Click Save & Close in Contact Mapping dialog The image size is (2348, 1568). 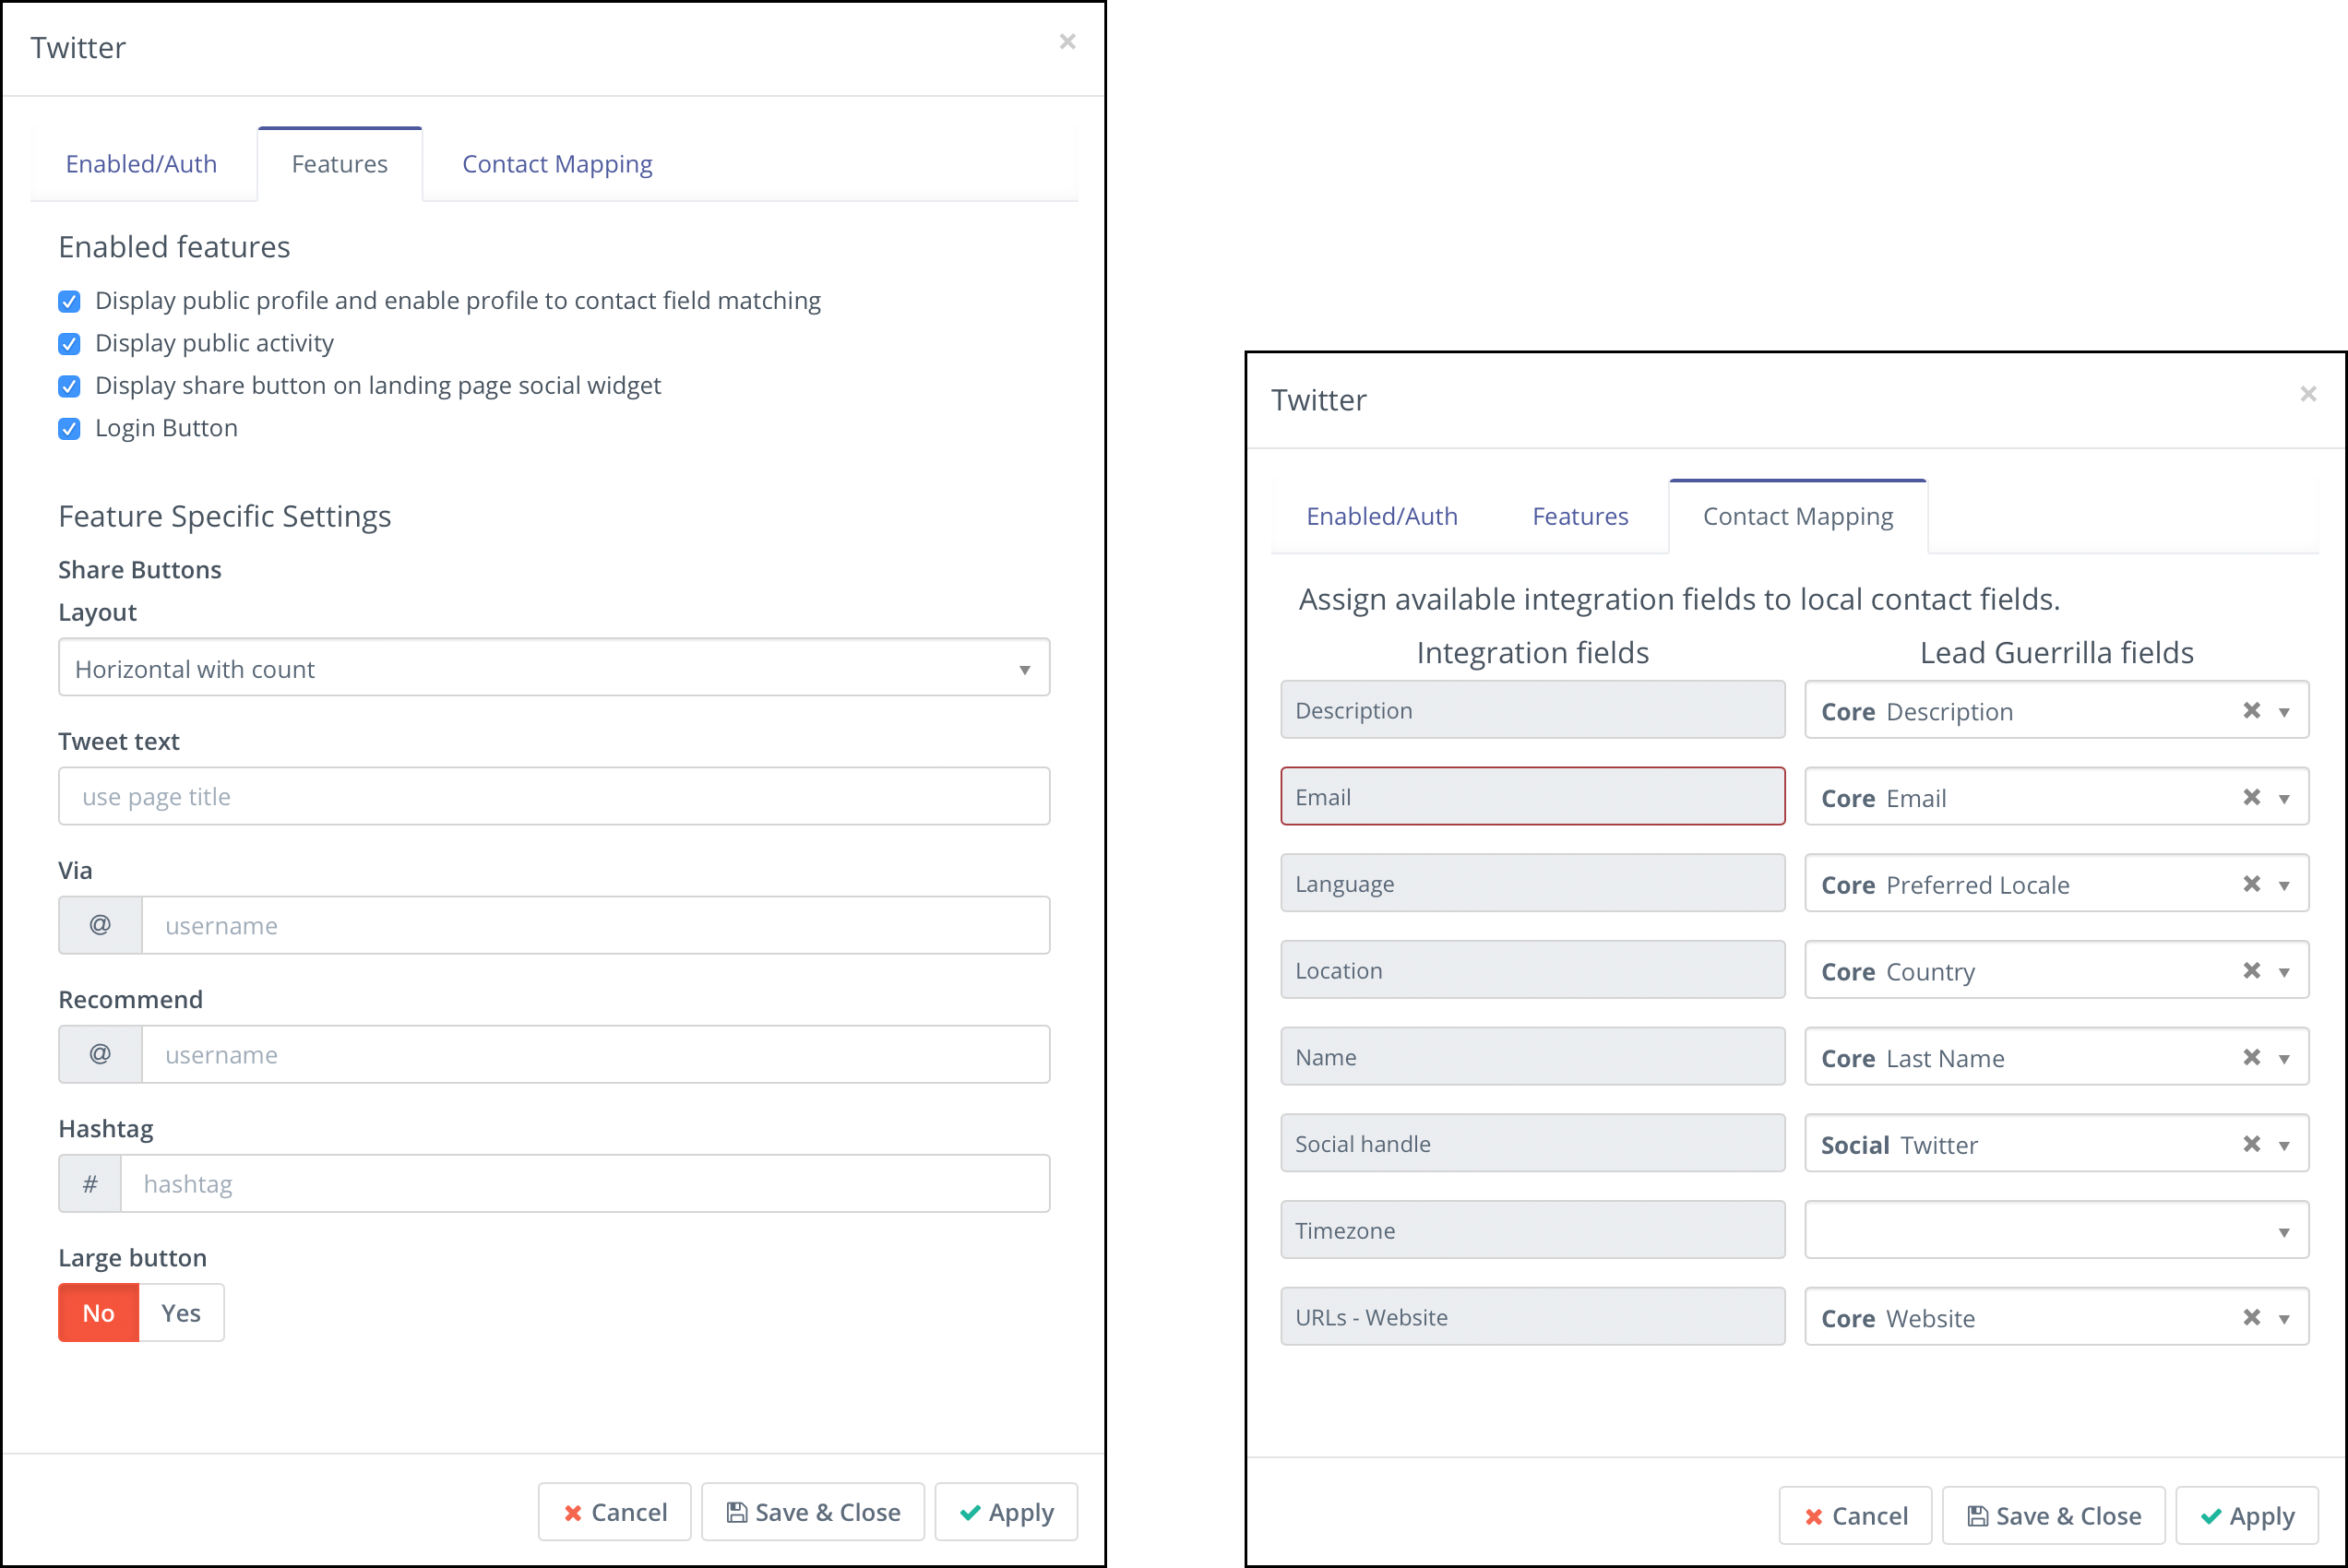pos(2054,1516)
